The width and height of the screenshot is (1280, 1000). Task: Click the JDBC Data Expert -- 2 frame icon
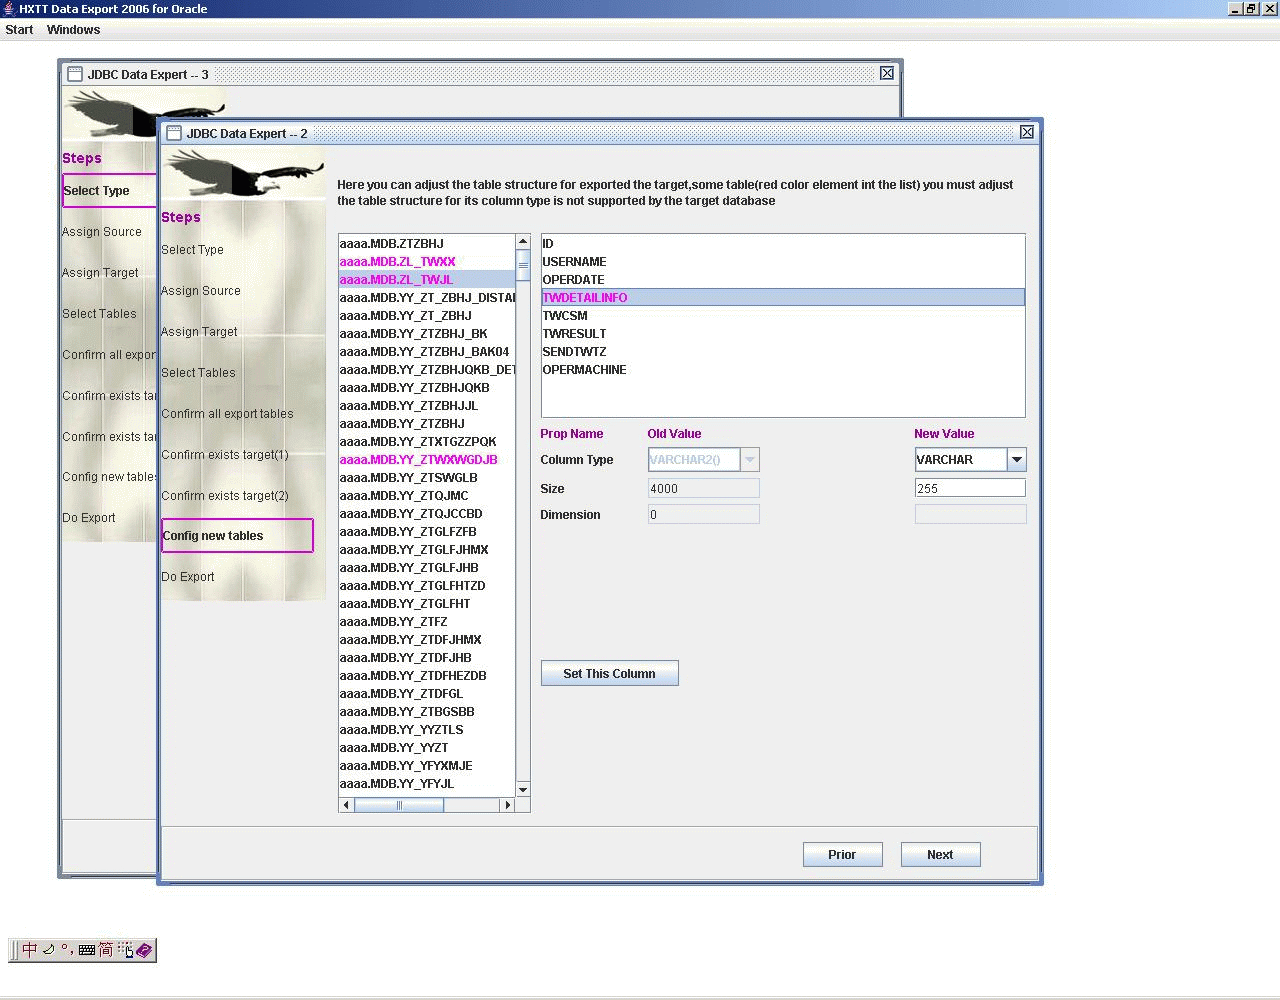(x=172, y=132)
